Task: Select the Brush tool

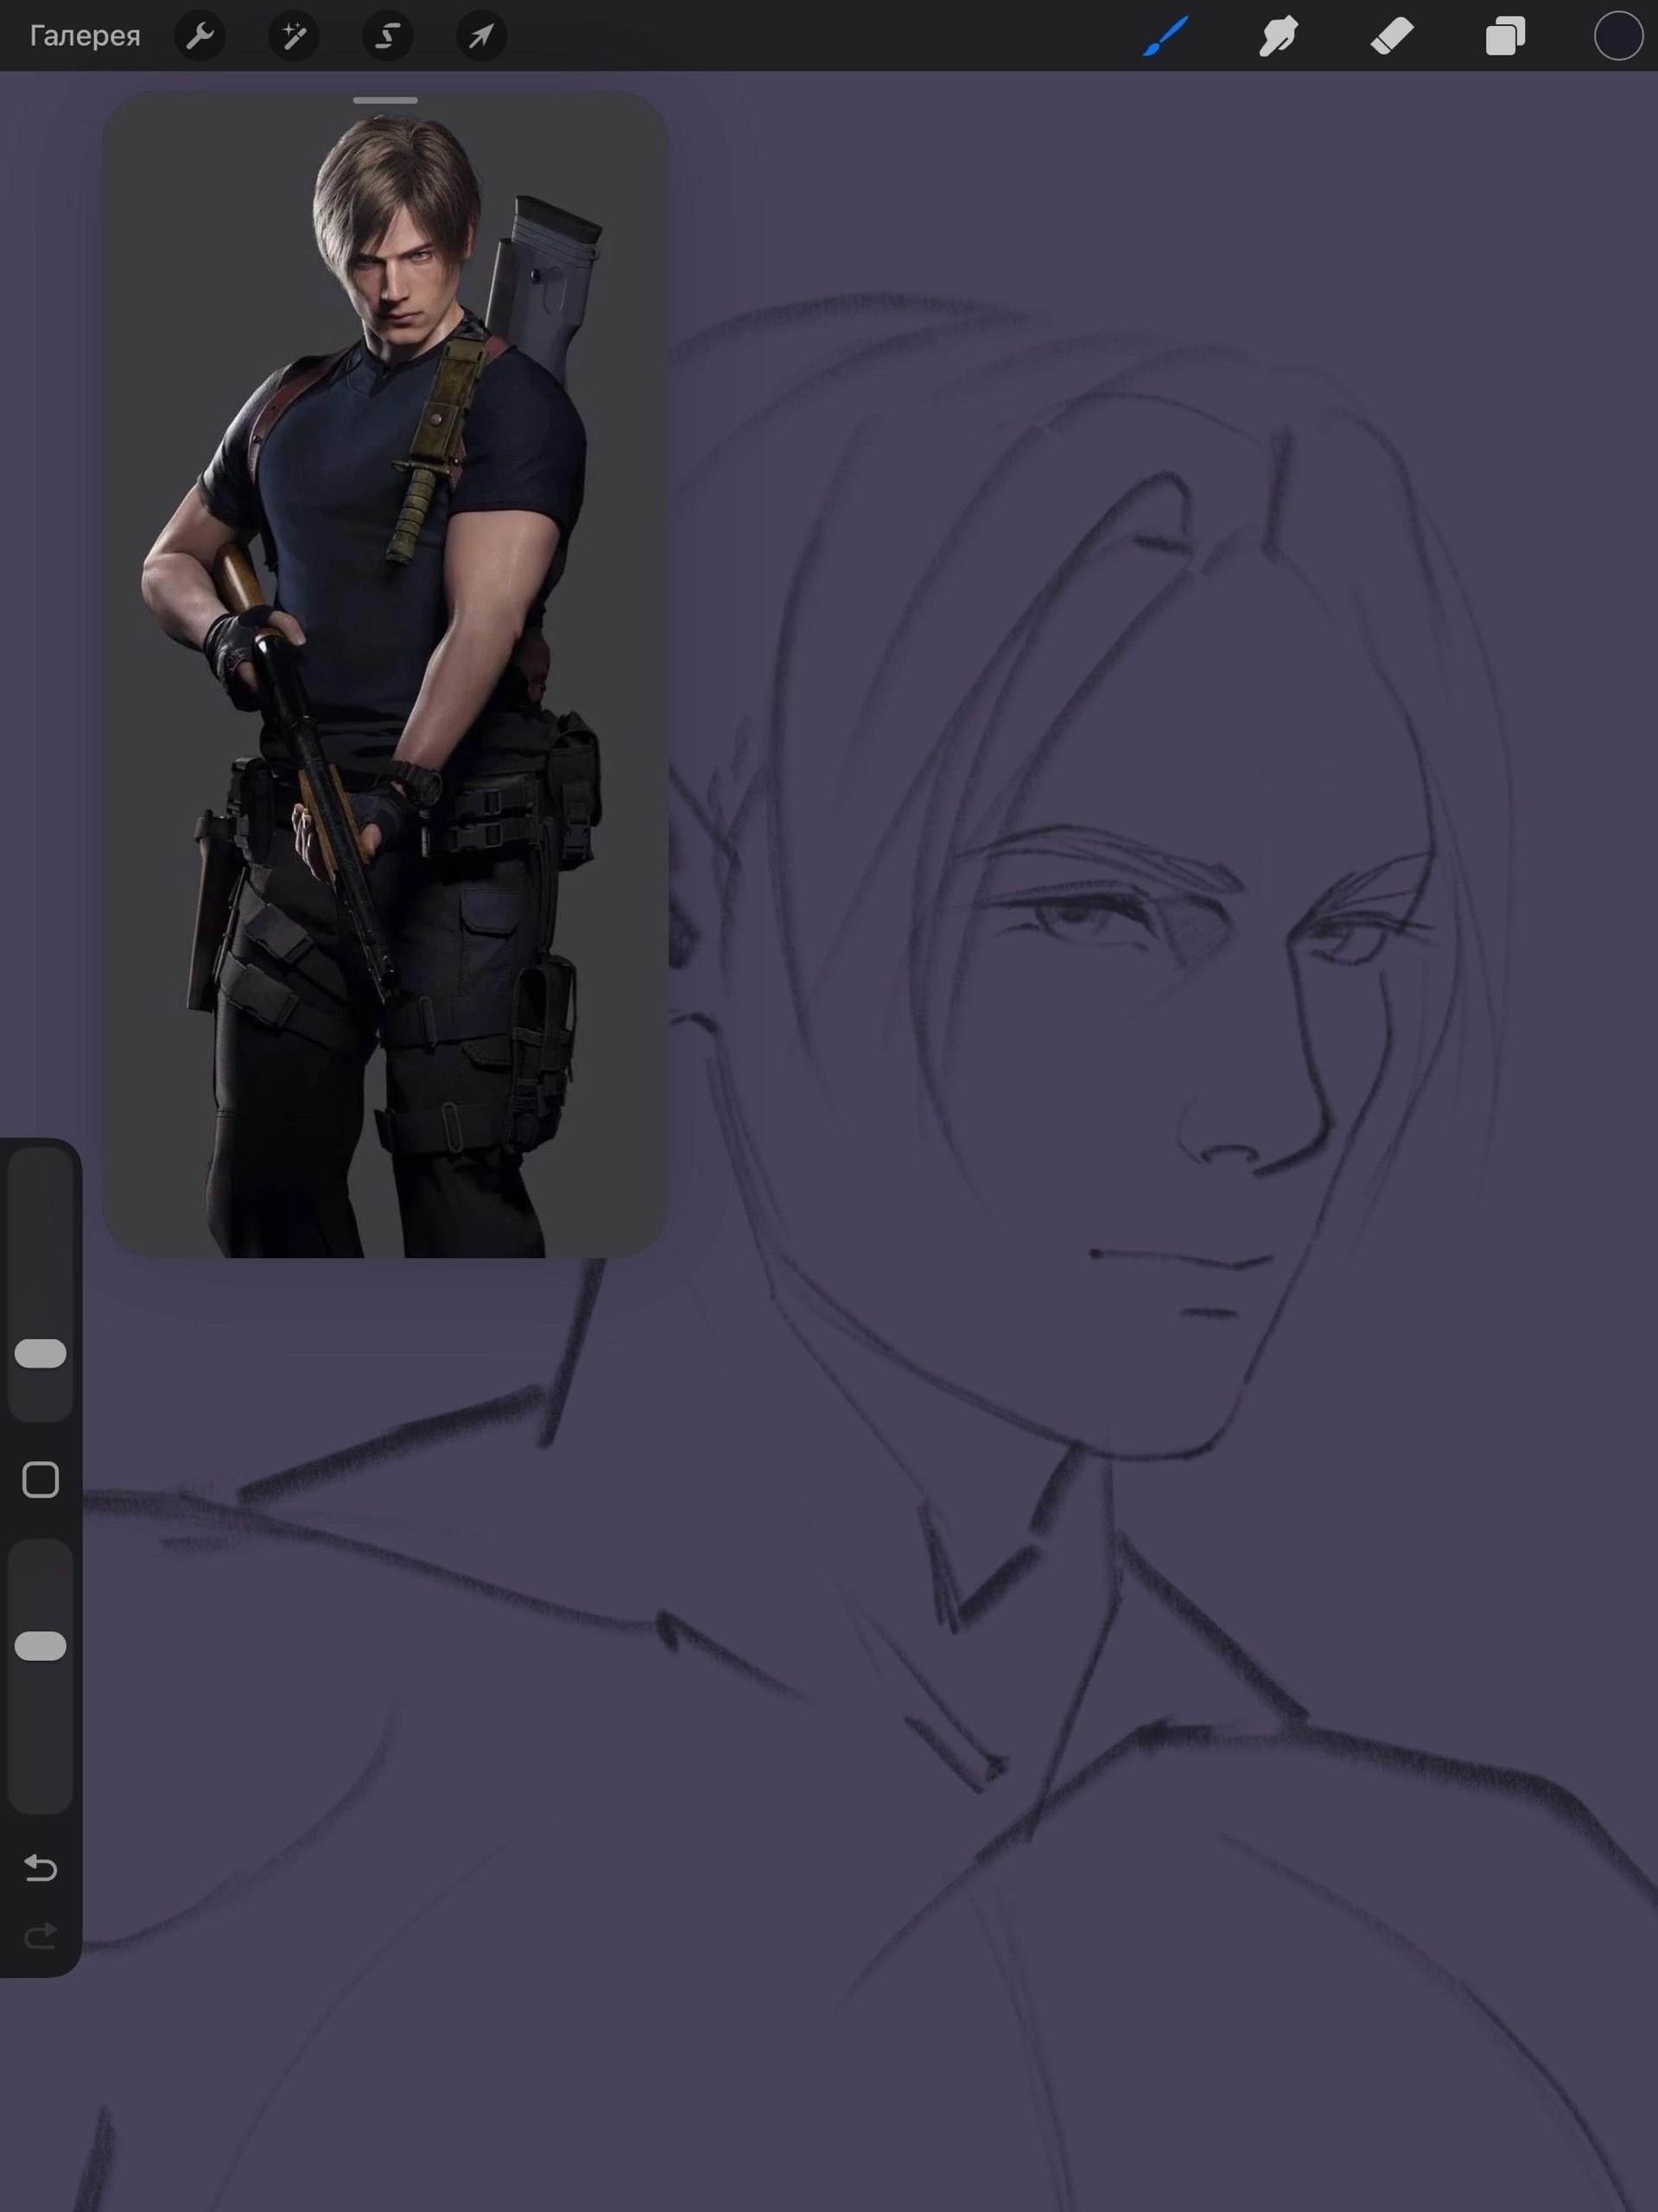Action: (x=1166, y=36)
